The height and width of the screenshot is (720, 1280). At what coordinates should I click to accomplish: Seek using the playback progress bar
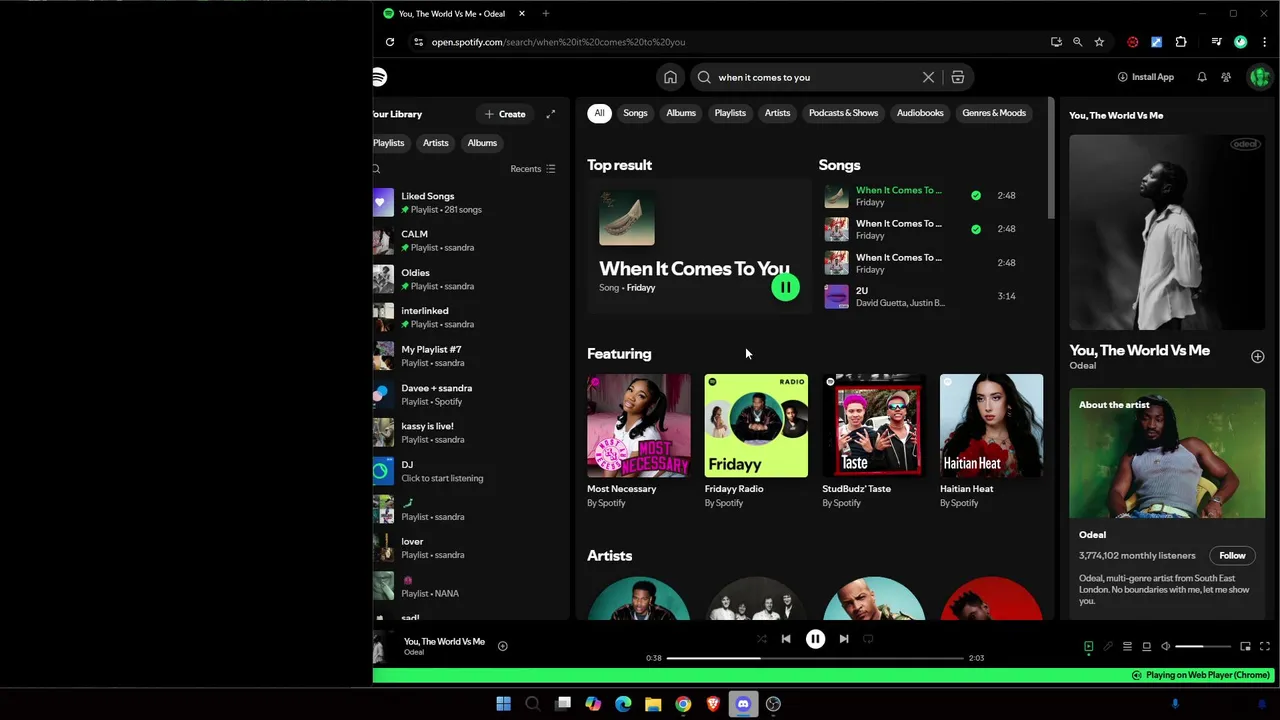[814, 658]
